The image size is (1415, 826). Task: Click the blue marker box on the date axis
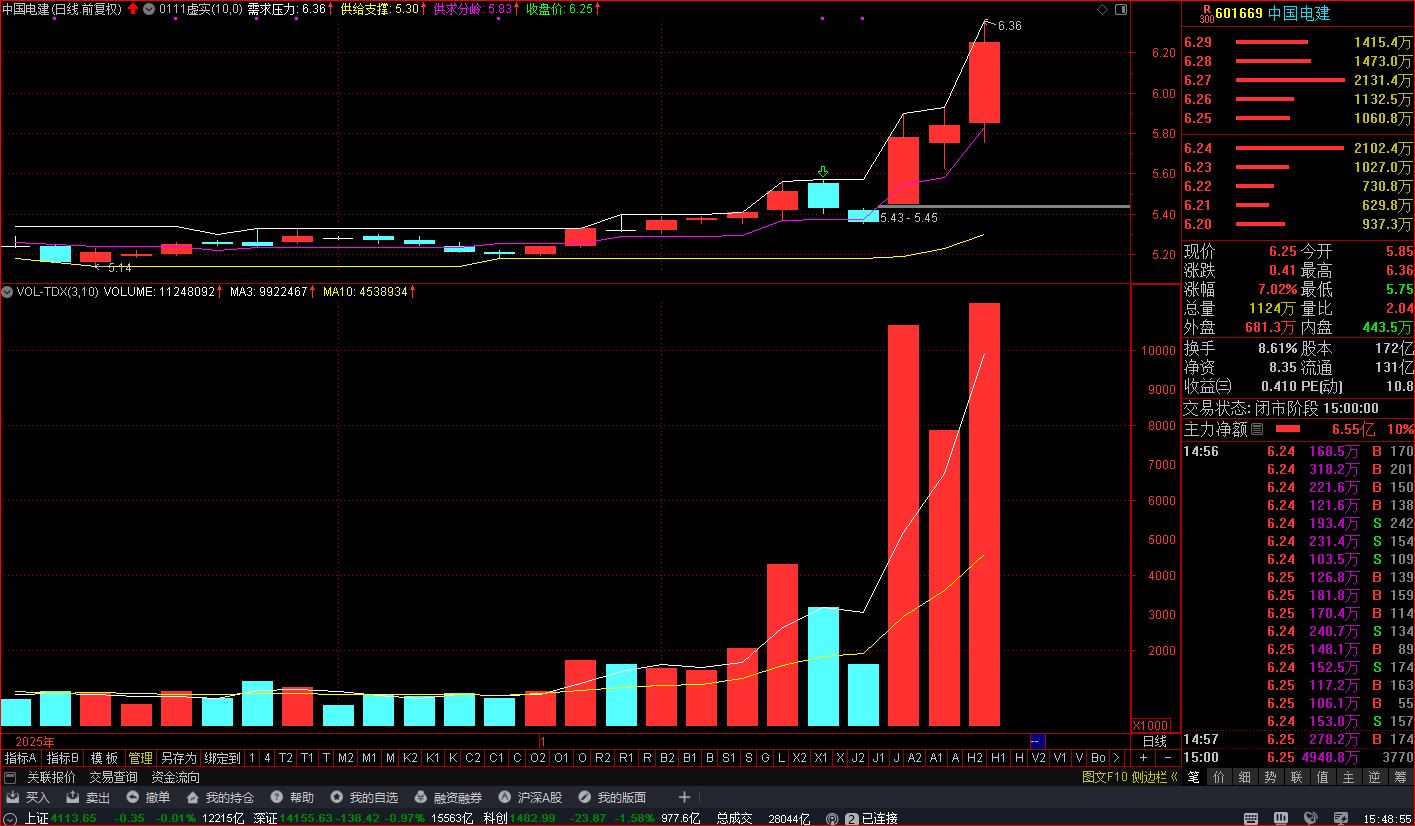coord(1037,741)
